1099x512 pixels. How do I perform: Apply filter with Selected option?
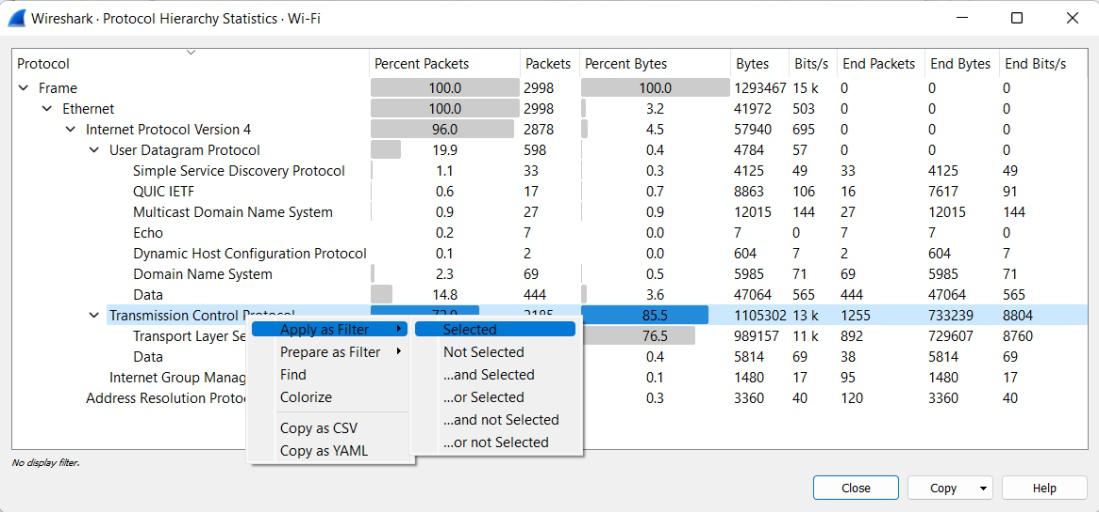pyautogui.click(x=495, y=330)
